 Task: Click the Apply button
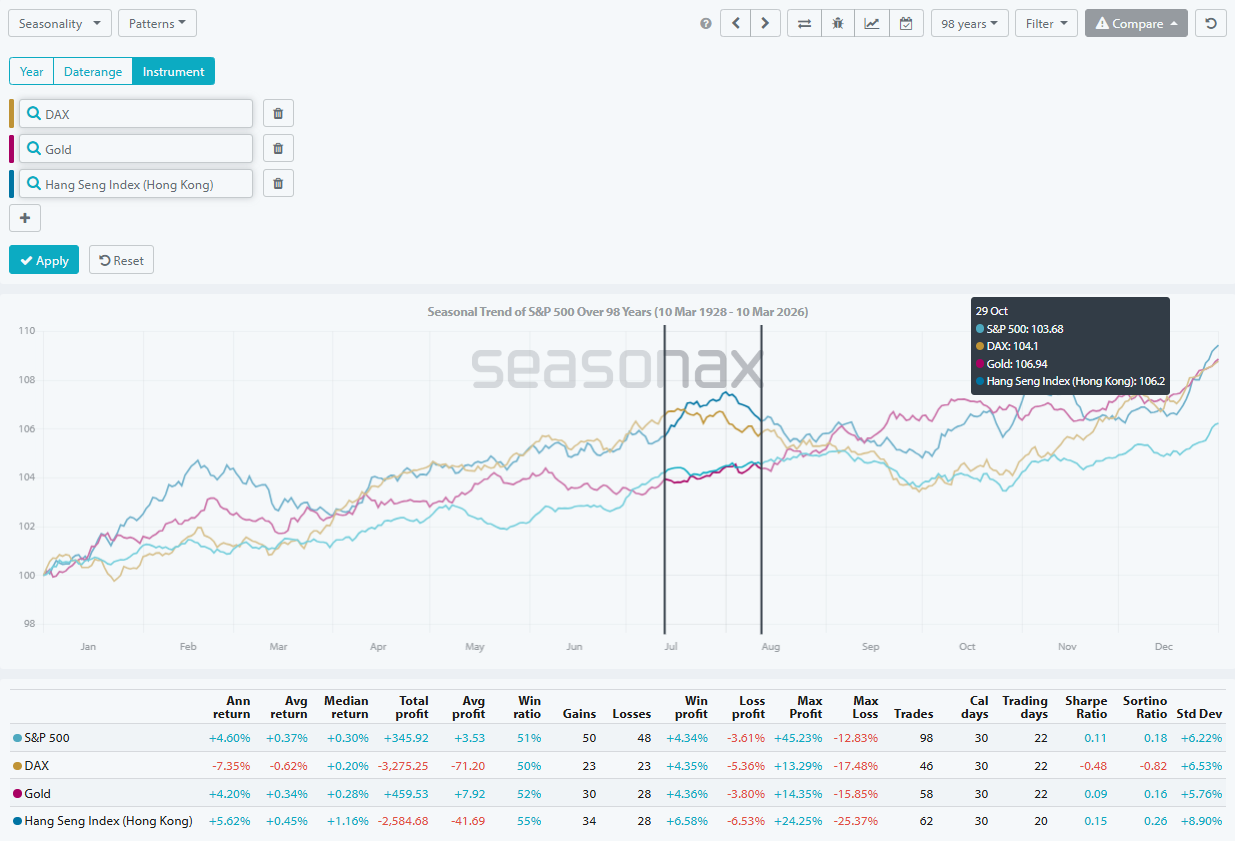pyautogui.click(x=43, y=259)
